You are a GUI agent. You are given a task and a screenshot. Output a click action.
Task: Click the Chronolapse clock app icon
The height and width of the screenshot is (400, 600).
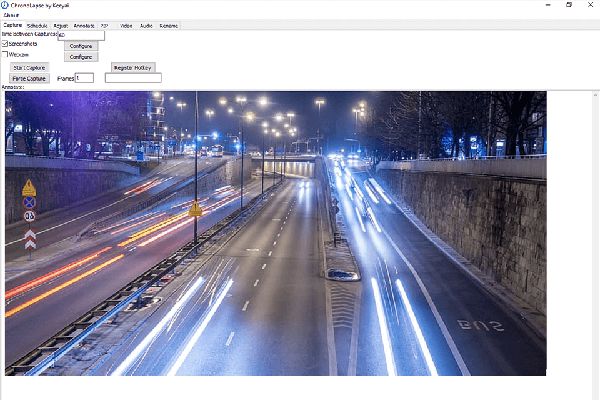5,5
